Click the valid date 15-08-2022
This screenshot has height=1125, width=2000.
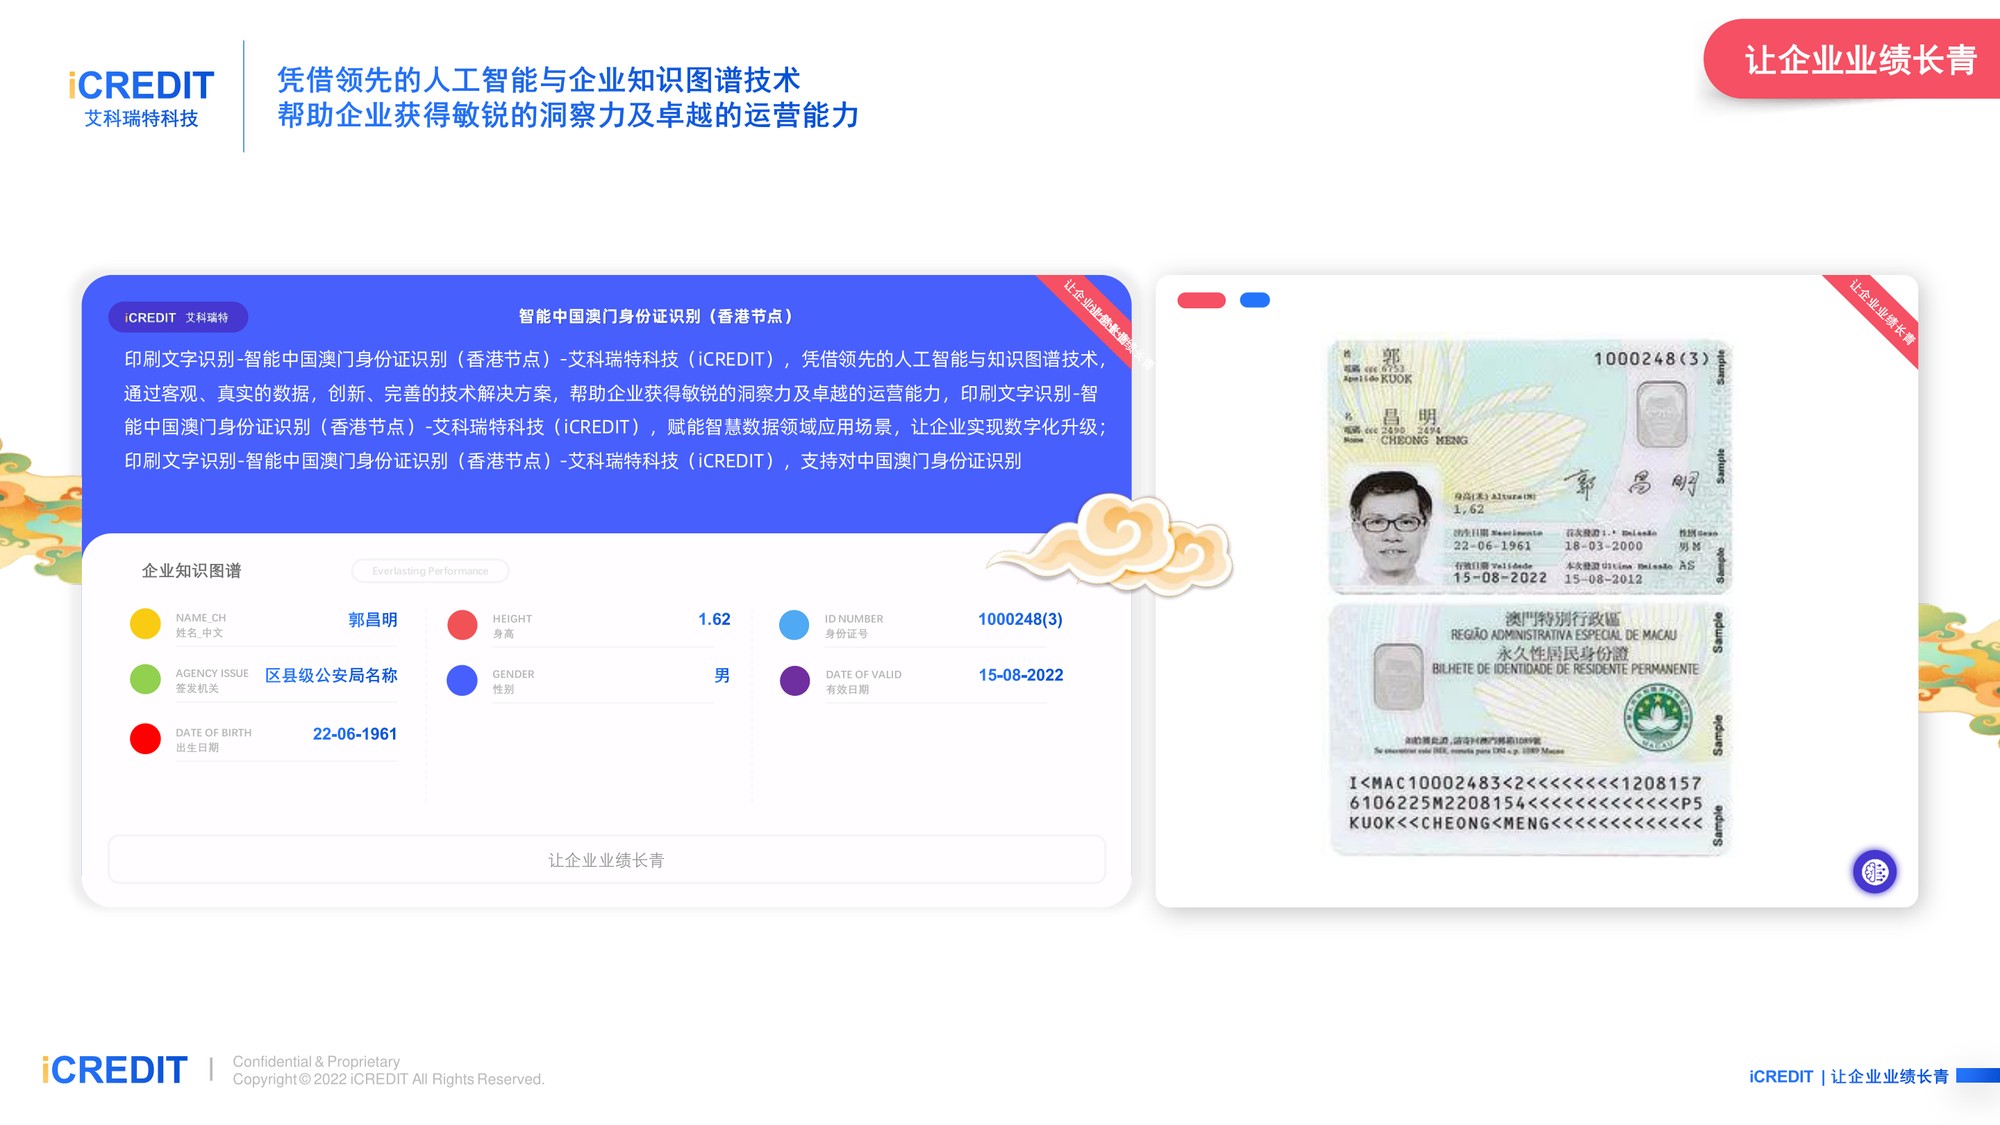click(x=1020, y=676)
